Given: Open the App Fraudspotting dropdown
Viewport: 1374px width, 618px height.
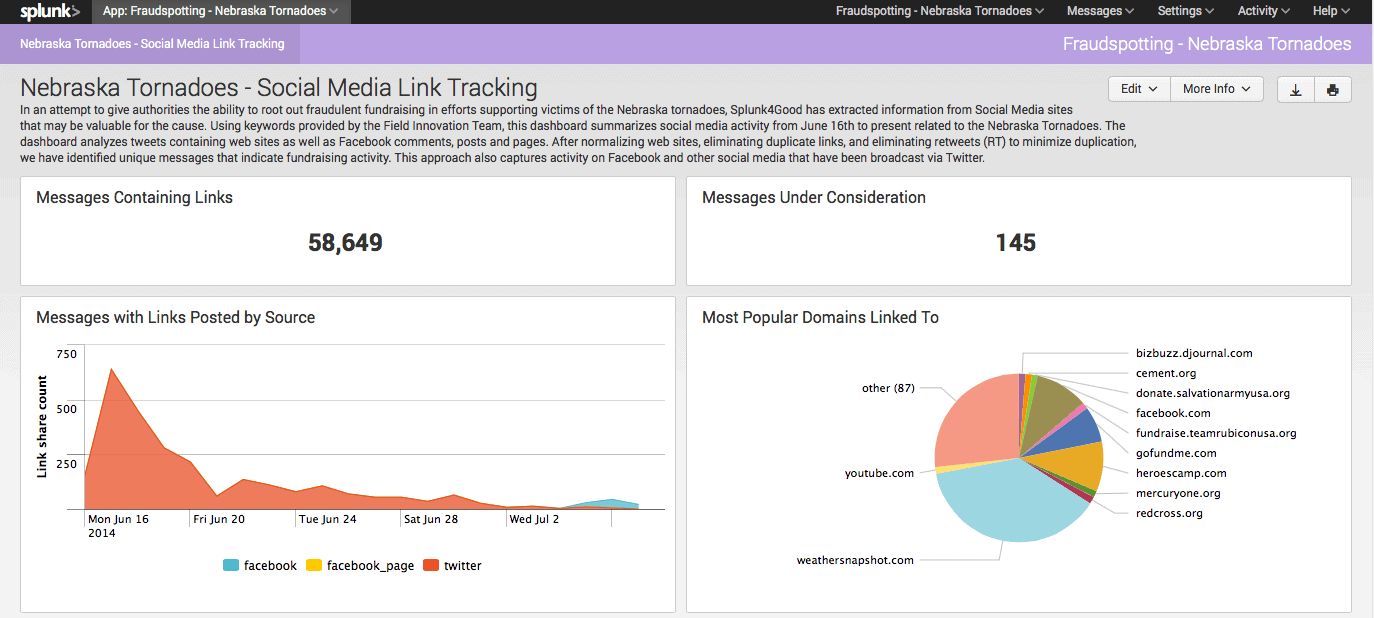Looking at the screenshot, I should click(220, 12).
